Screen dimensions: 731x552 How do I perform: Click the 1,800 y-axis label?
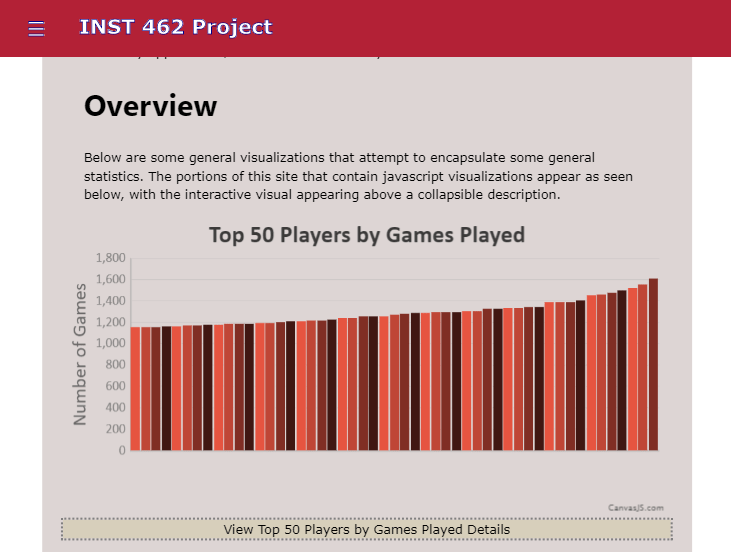coord(110,258)
